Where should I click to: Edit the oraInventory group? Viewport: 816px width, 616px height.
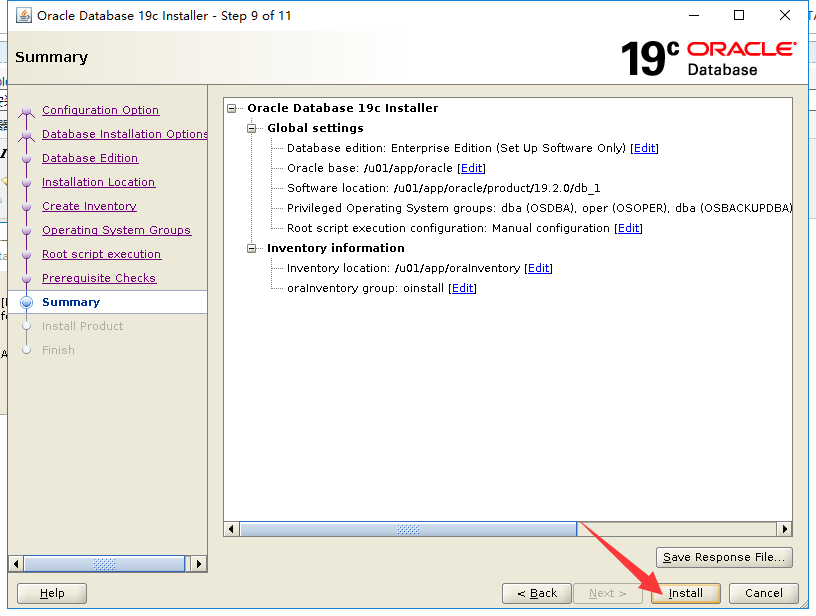tap(463, 288)
